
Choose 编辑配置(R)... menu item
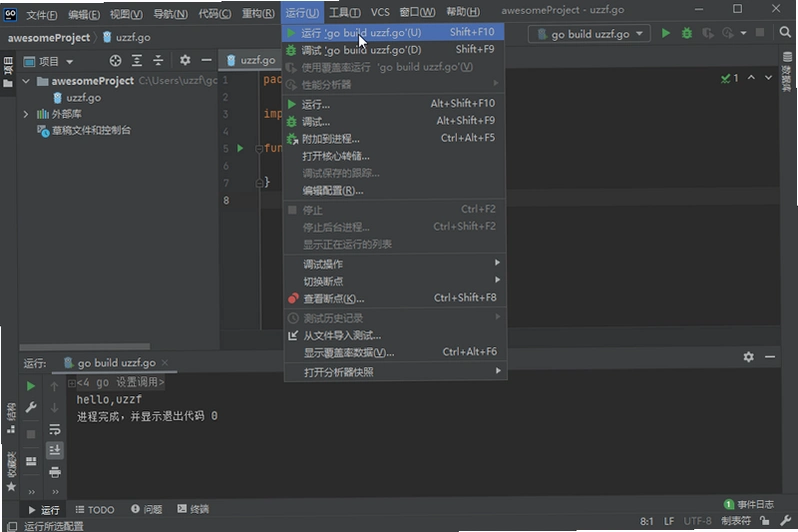pos(394,190)
